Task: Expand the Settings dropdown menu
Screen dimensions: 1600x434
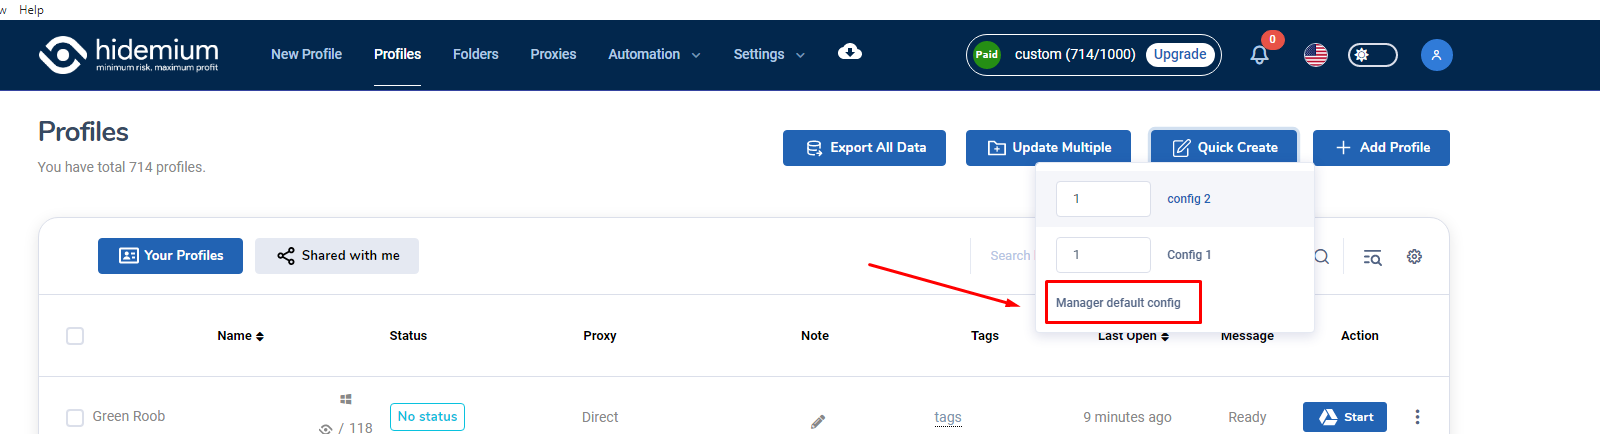Action: (x=768, y=54)
